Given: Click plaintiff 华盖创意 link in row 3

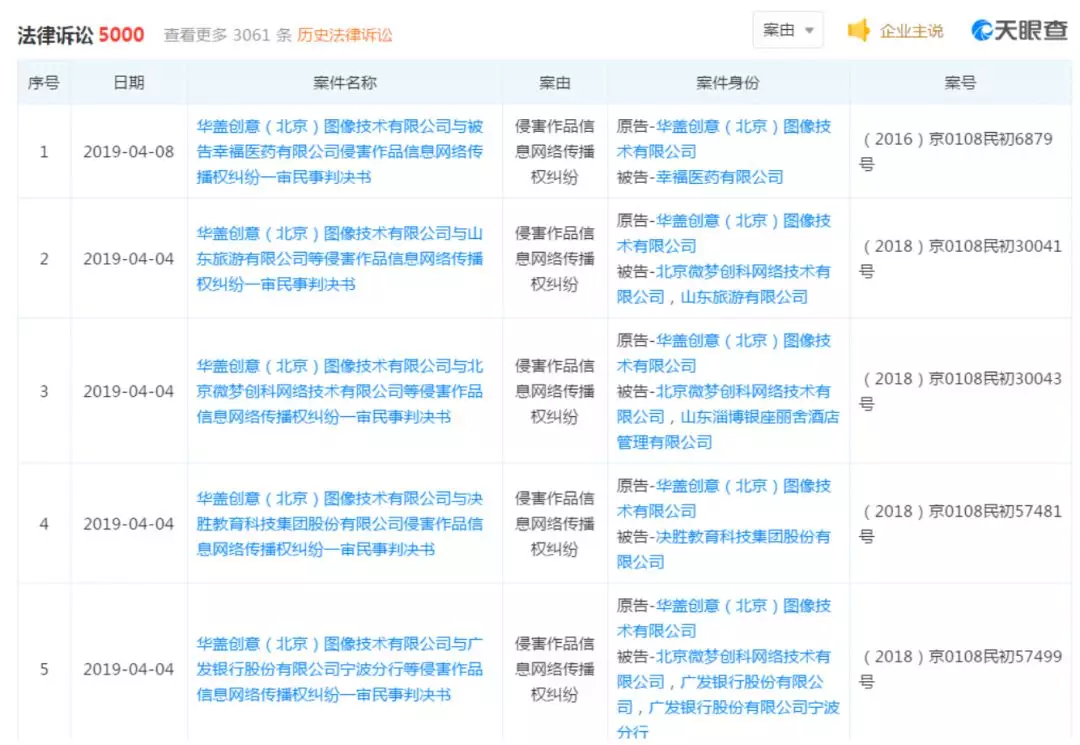Looking at the screenshot, I should coord(742,341).
